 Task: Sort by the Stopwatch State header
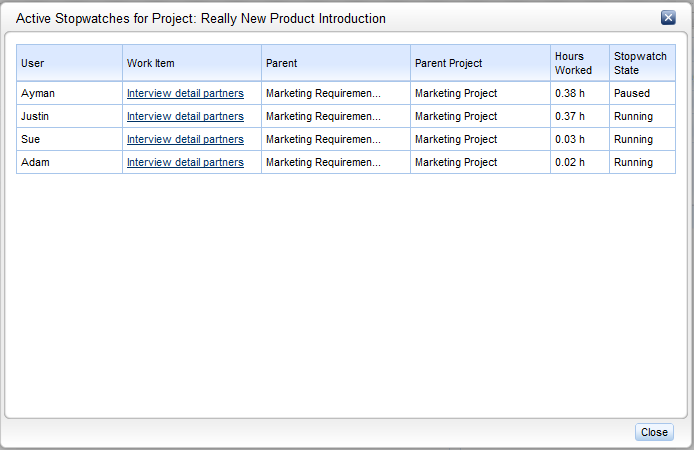(x=642, y=63)
